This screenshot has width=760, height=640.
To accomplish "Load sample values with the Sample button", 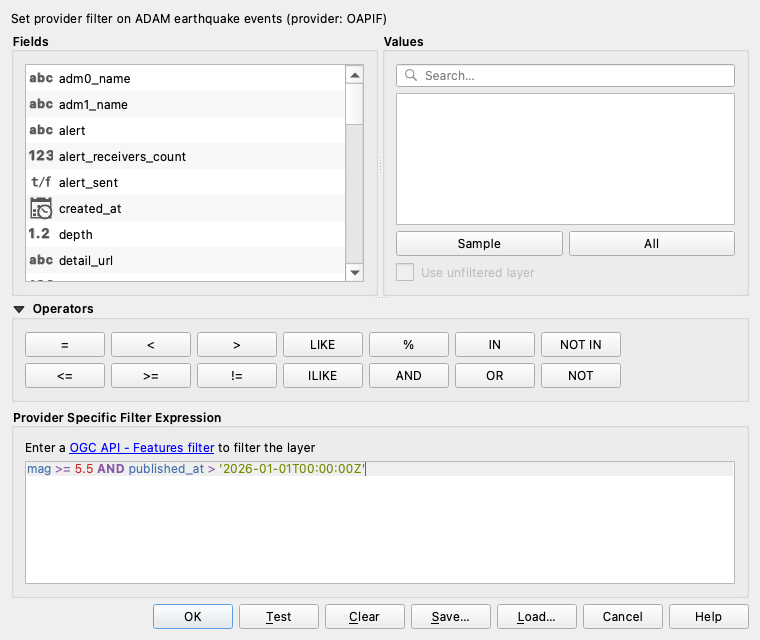I will click(x=479, y=243).
